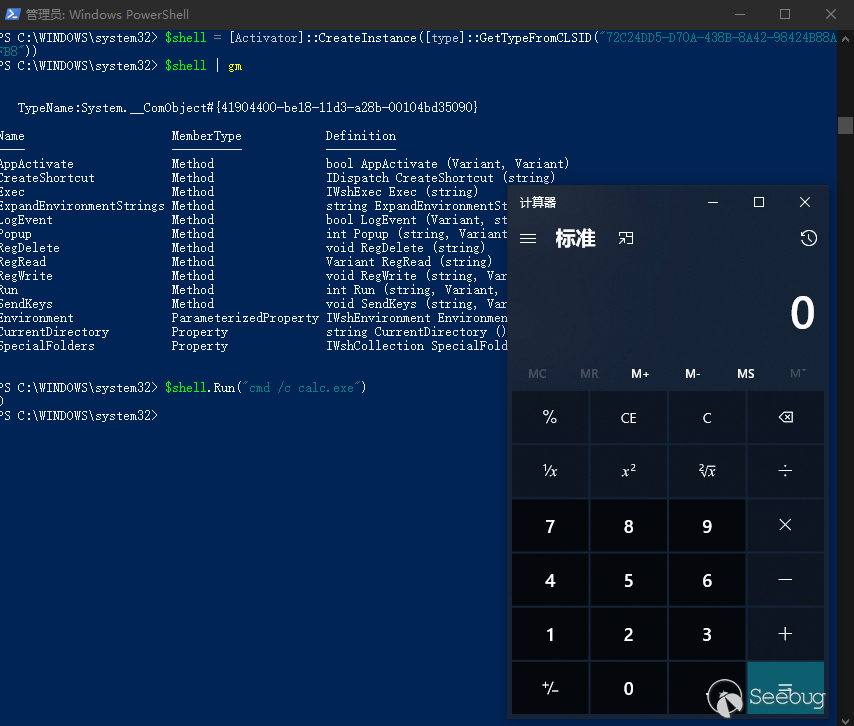854x726 pixels.
Task: Click the 'Definition' column header
Action: point(361,136)
